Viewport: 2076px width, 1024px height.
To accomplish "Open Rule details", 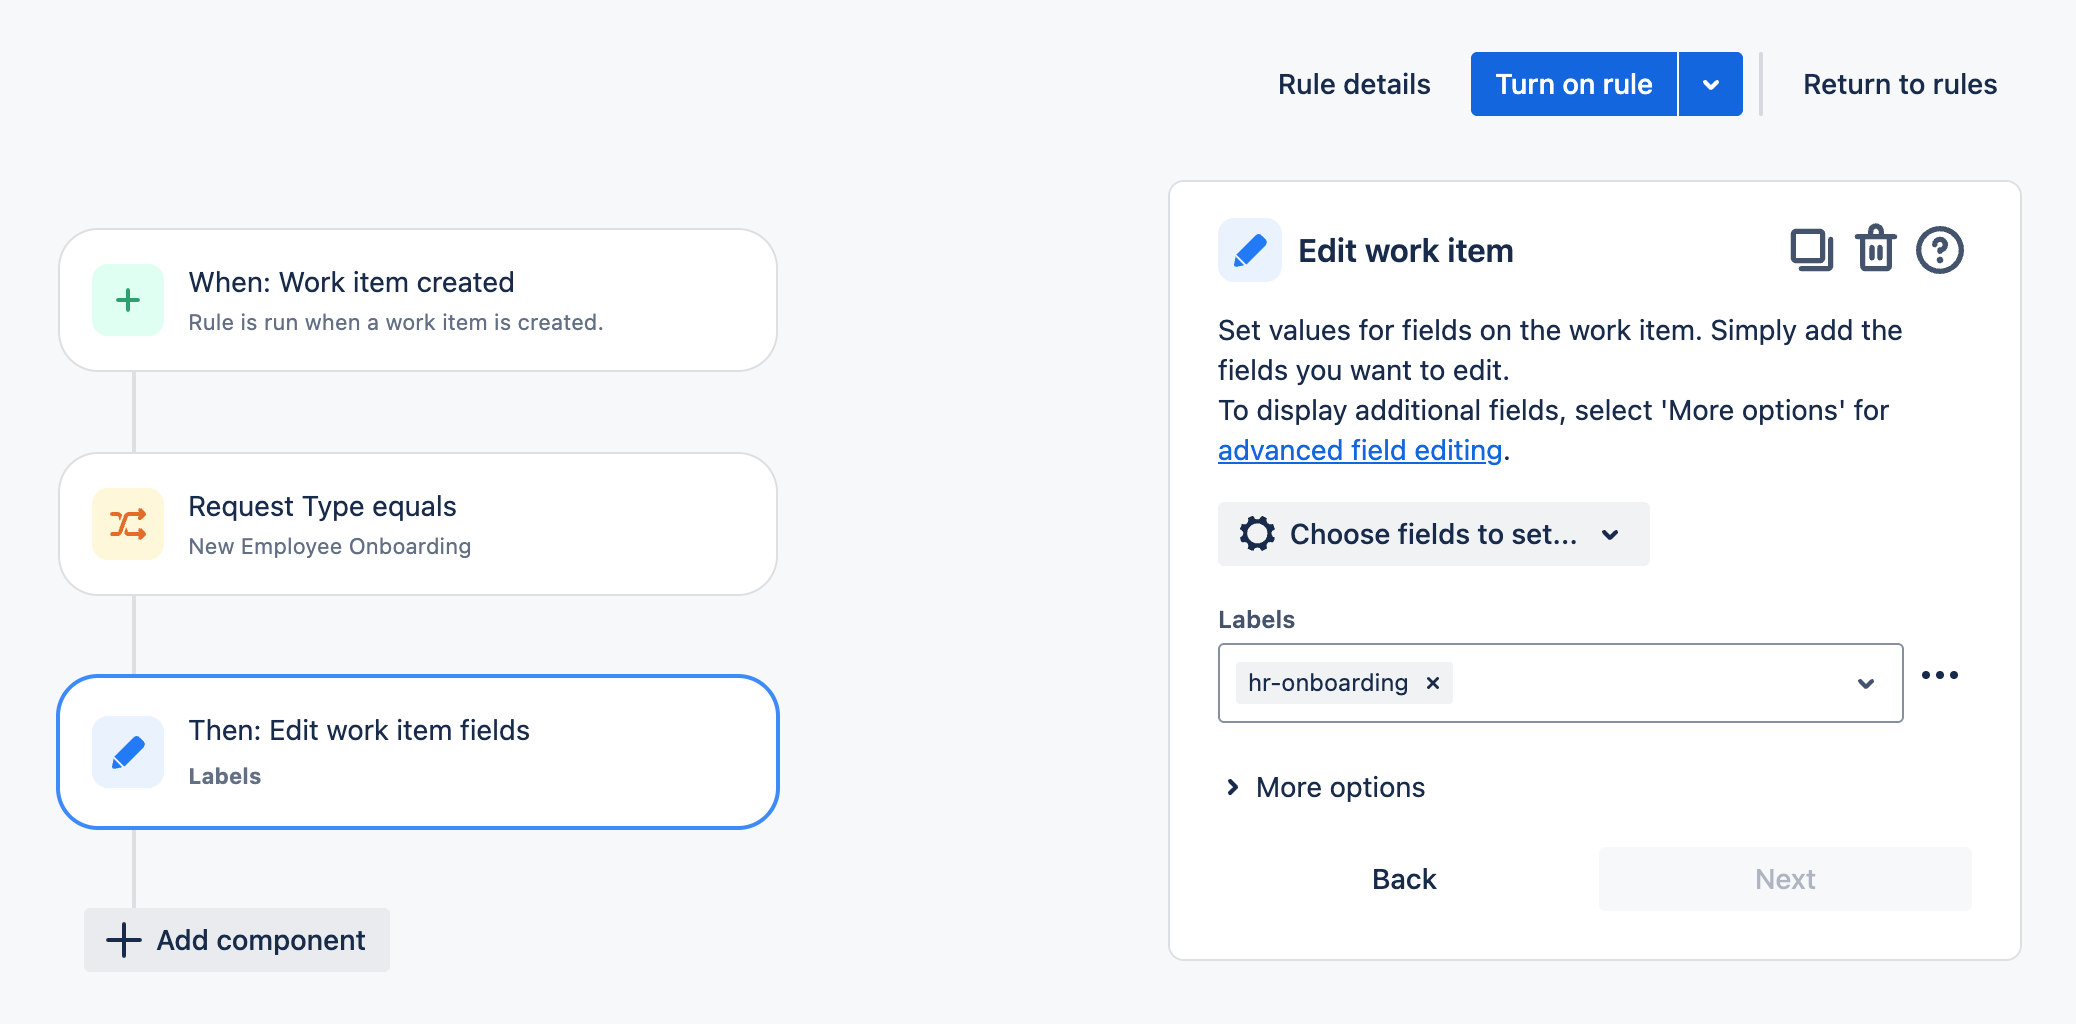I will tap(1354, 85).
